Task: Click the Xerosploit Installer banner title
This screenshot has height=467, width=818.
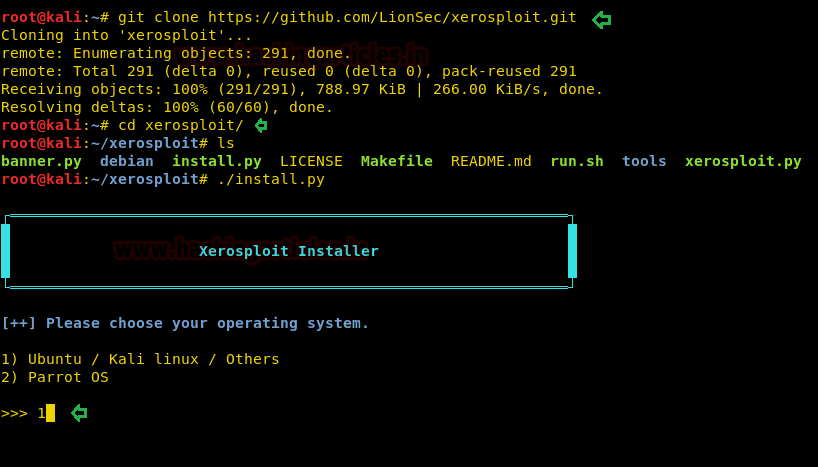Action: [x=288, y=251]
